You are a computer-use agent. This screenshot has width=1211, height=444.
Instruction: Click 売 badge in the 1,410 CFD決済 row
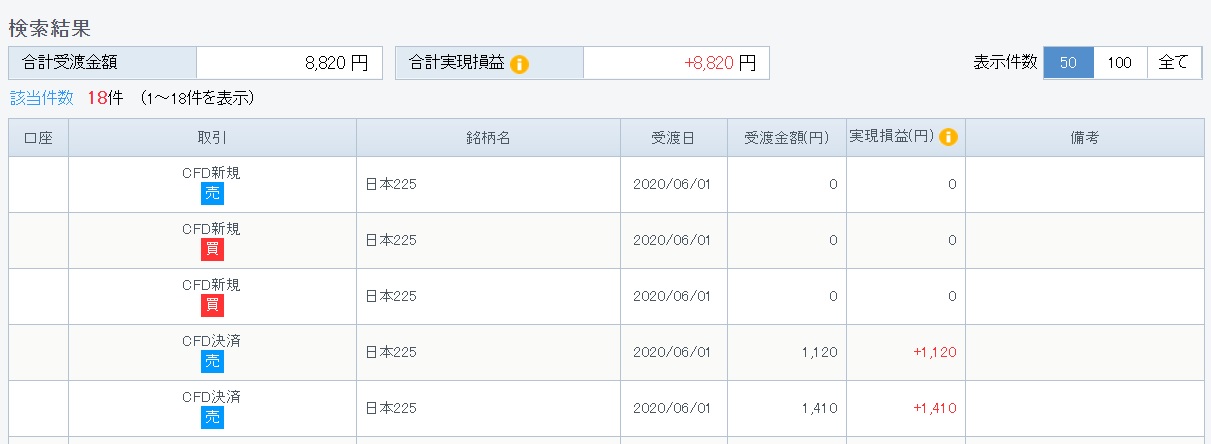click(x=211, y=417)
